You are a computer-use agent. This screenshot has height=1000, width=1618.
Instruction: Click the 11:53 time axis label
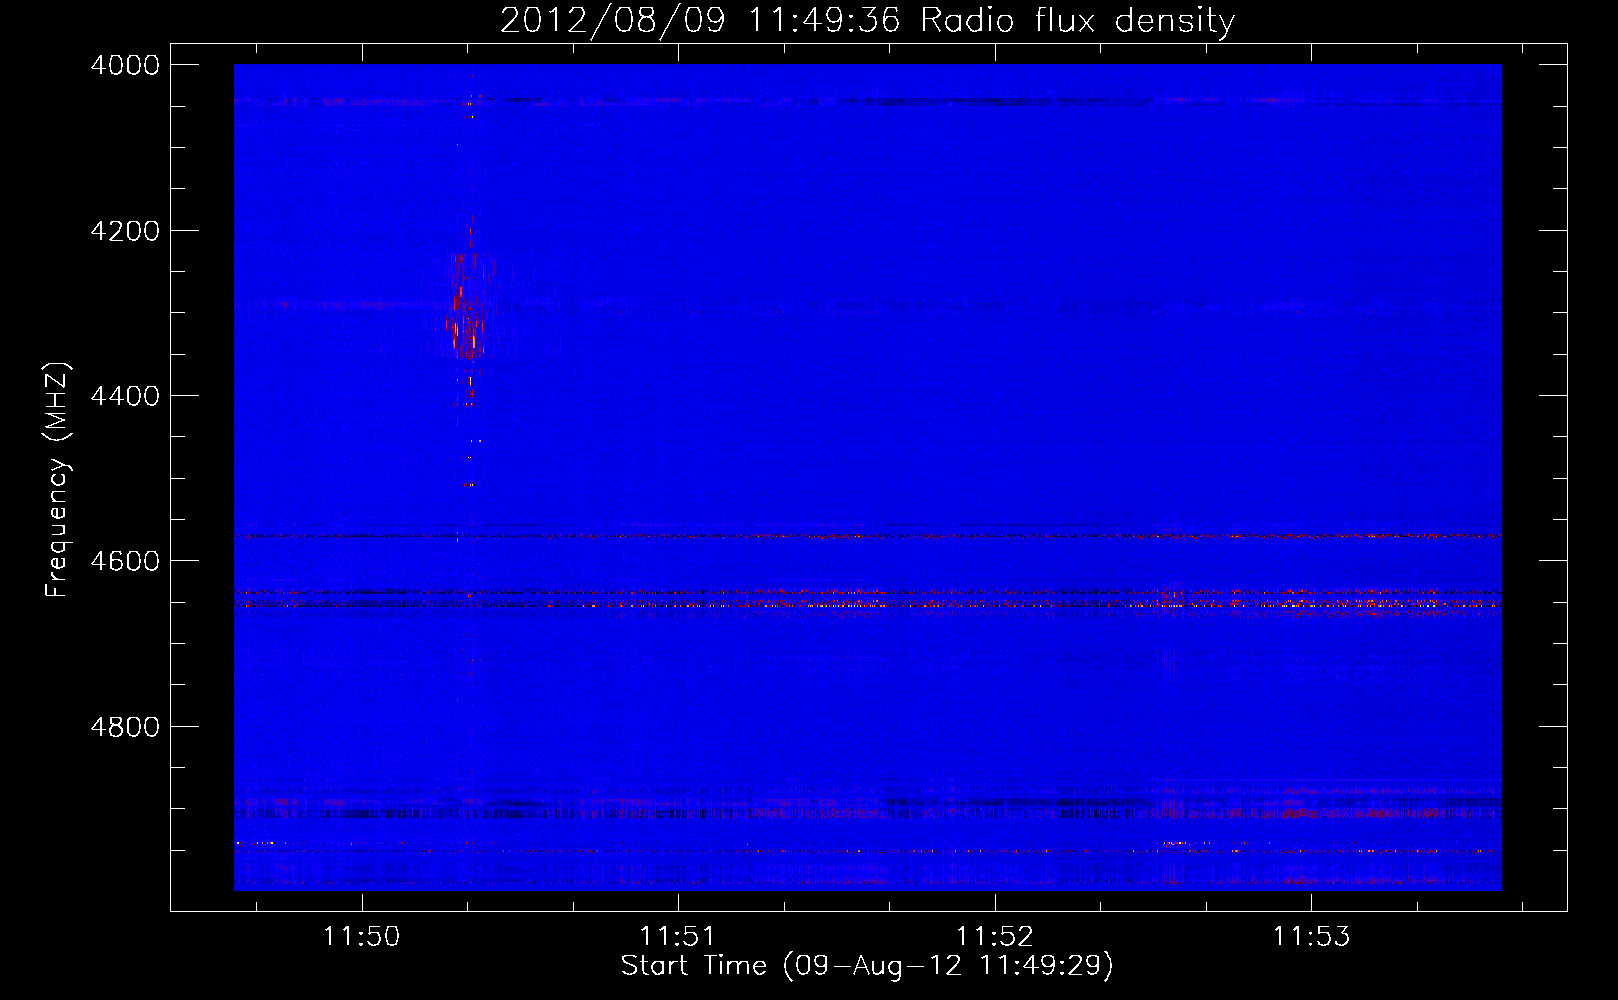[1311, 936]
